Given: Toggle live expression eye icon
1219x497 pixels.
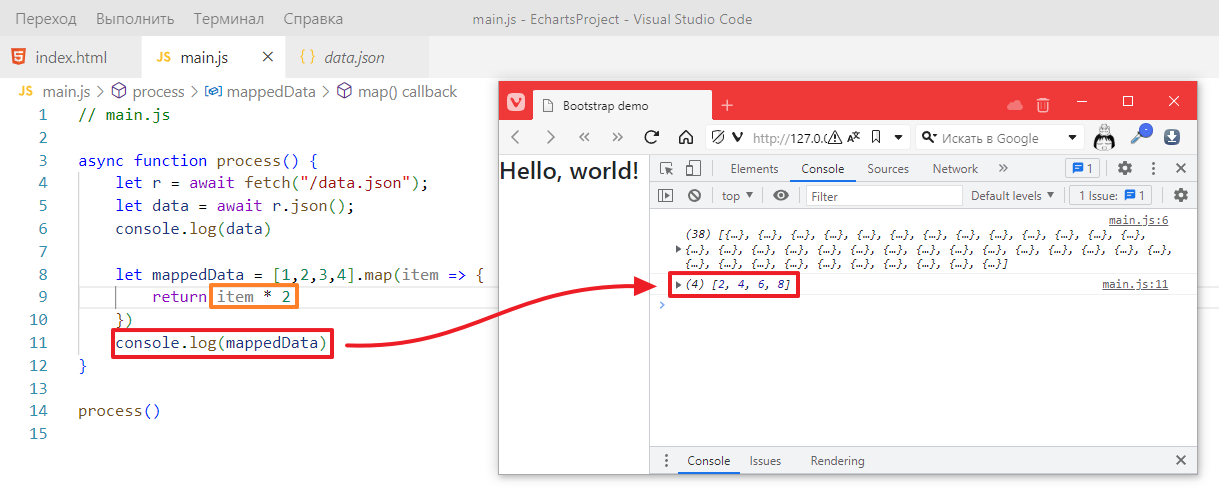Looking at the screenshot, I should 781,196.
